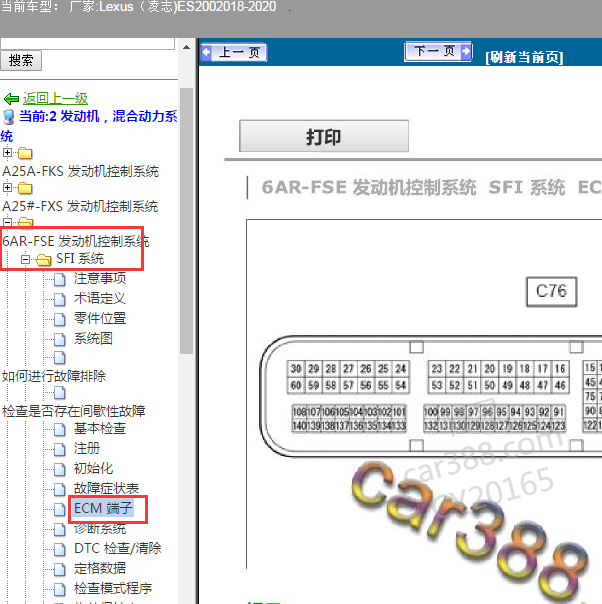Select the ECM 端子 page
Viewport: 602px width, 604px height.
[103, 508]
